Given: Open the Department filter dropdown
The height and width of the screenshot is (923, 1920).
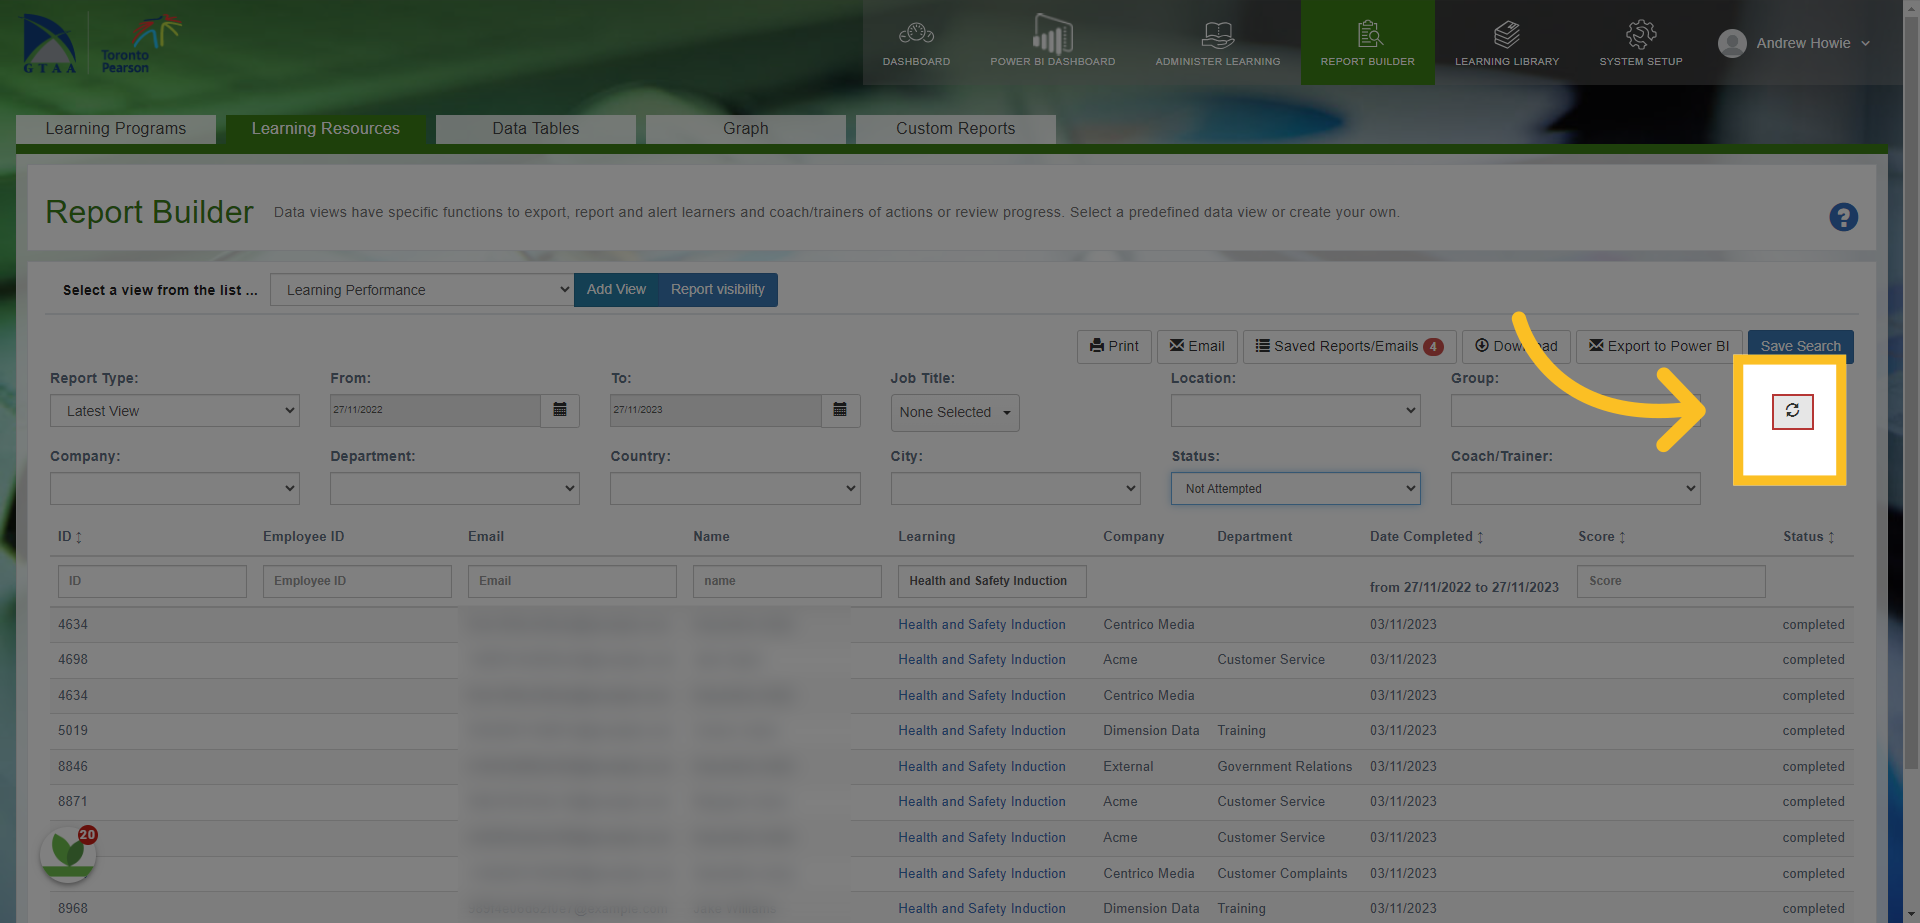Looking at the screenshot, I should pyautogui.click(x=455, y=489).
